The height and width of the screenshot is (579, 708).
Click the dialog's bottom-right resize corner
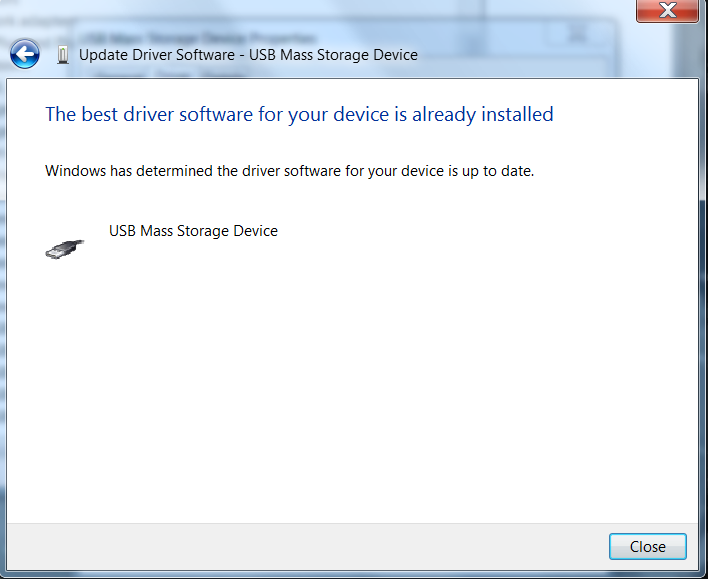point(702,573)
